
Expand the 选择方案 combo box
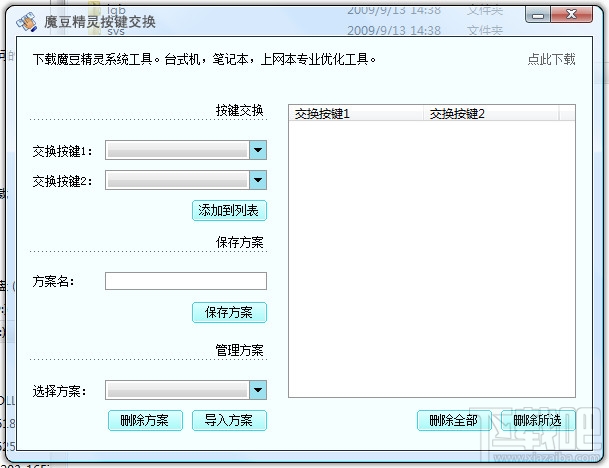(258, 390)
